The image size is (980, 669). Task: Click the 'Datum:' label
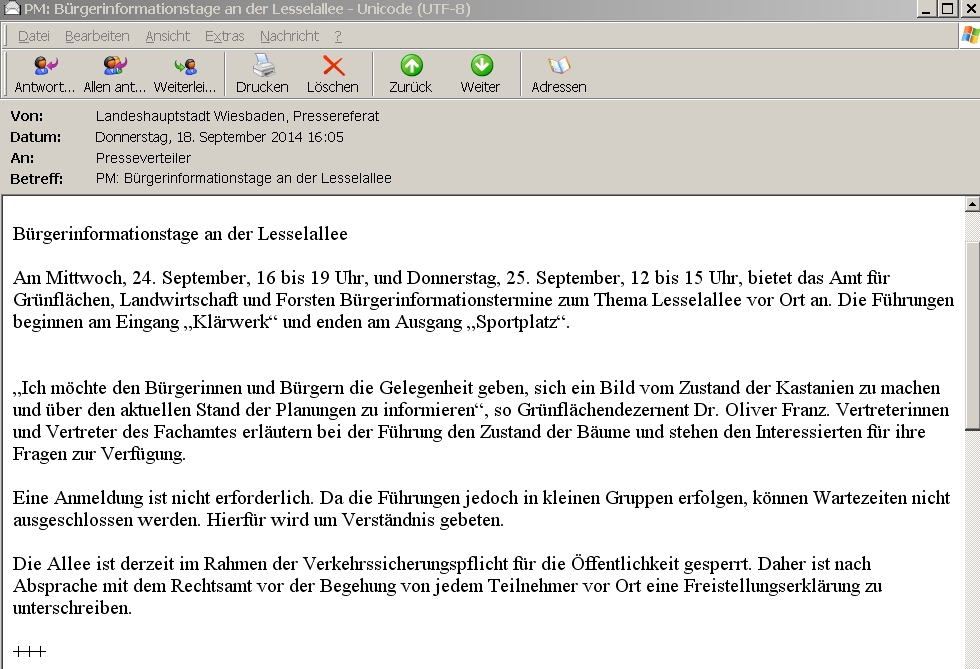36,137
